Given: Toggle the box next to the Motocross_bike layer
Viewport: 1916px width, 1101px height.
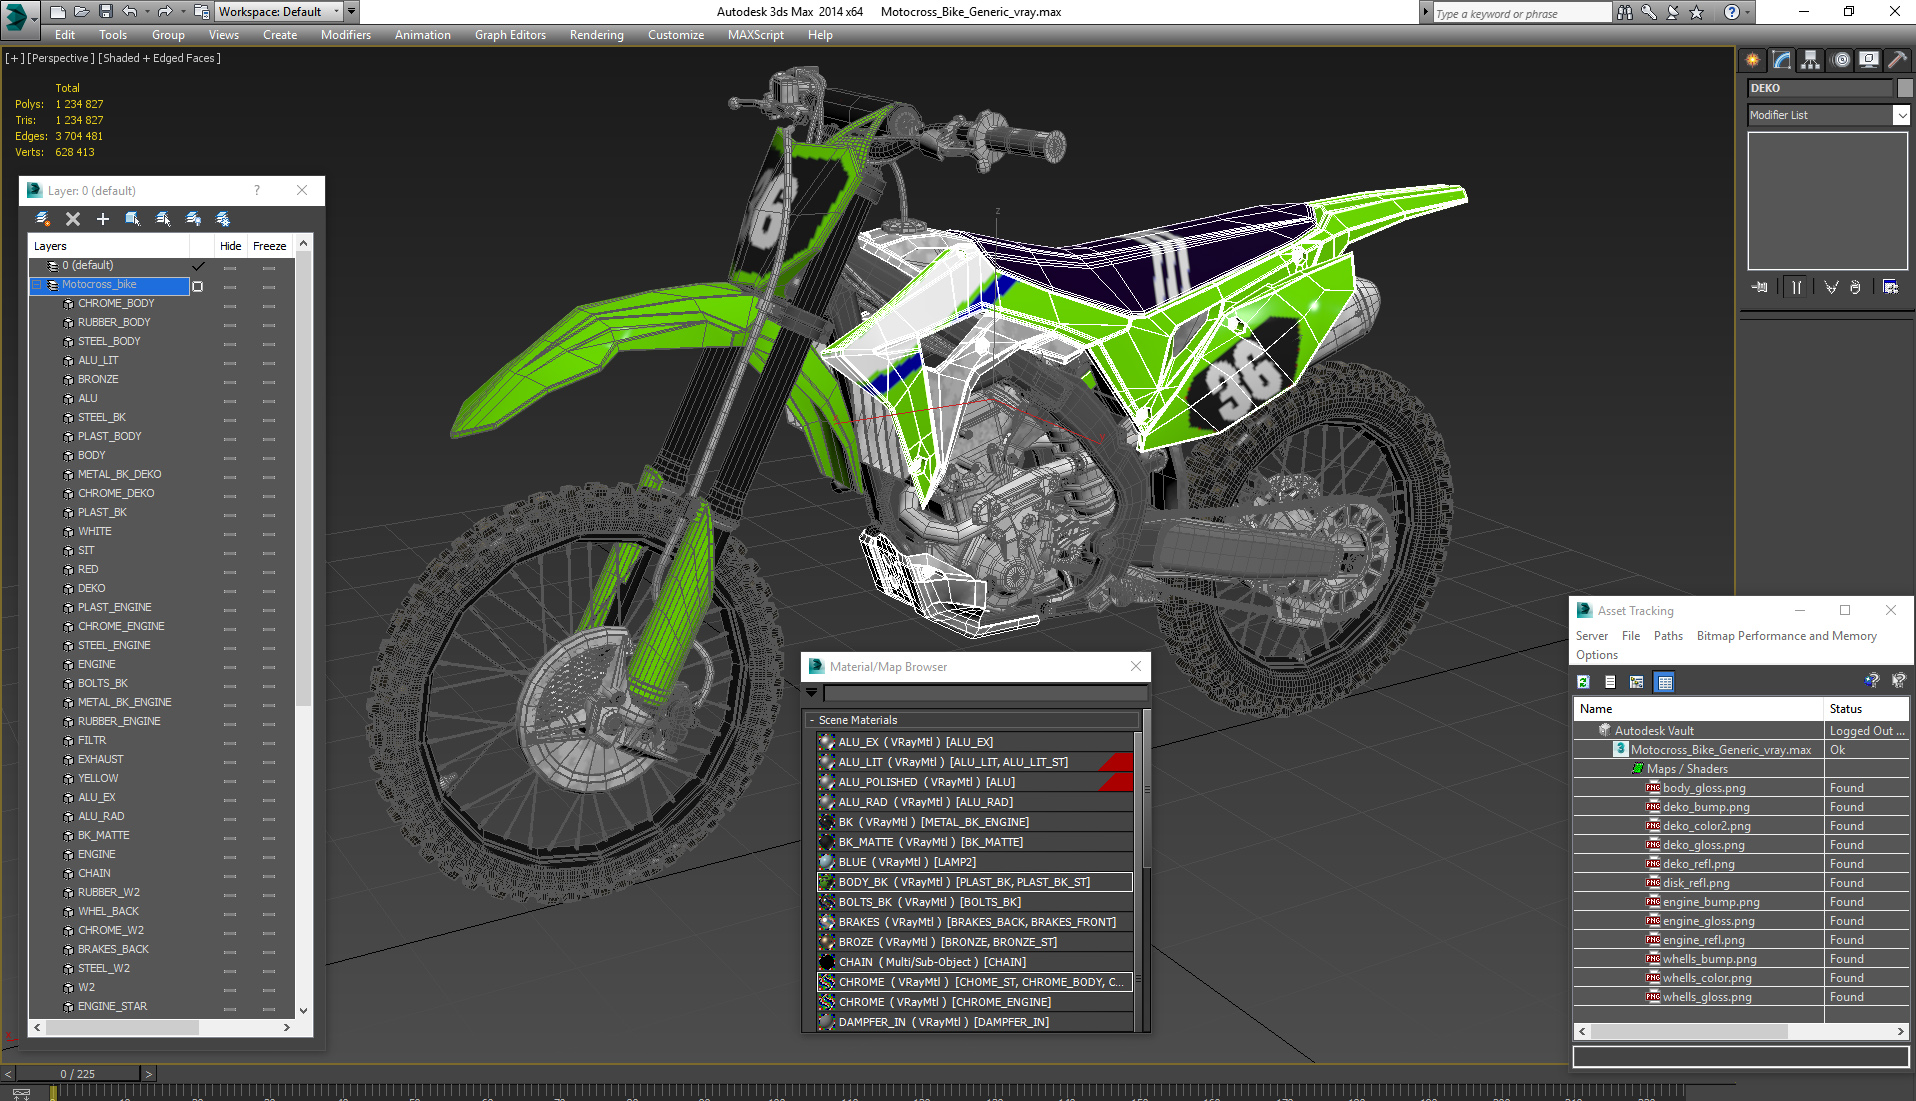Looking at the screenshot, I should 198,286.
